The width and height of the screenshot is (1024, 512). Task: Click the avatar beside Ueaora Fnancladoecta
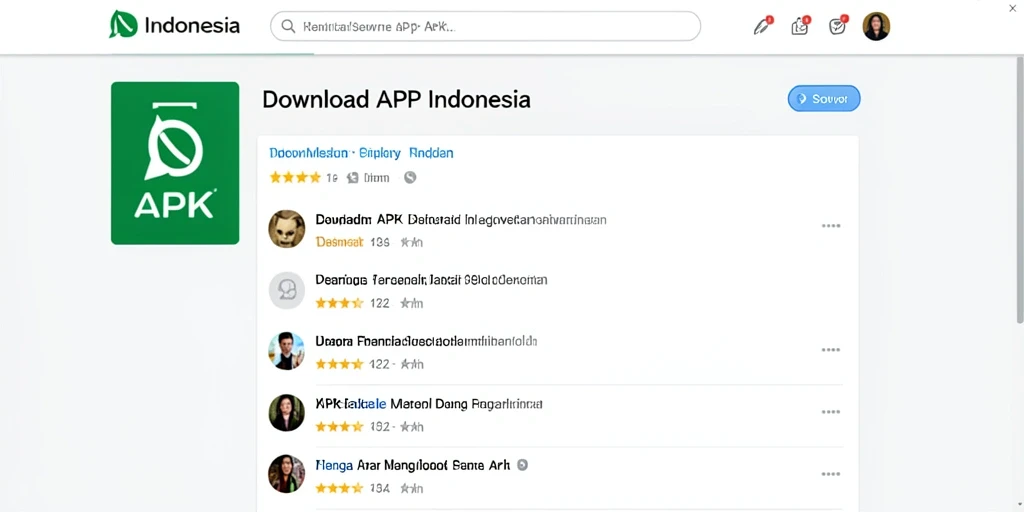287,351
